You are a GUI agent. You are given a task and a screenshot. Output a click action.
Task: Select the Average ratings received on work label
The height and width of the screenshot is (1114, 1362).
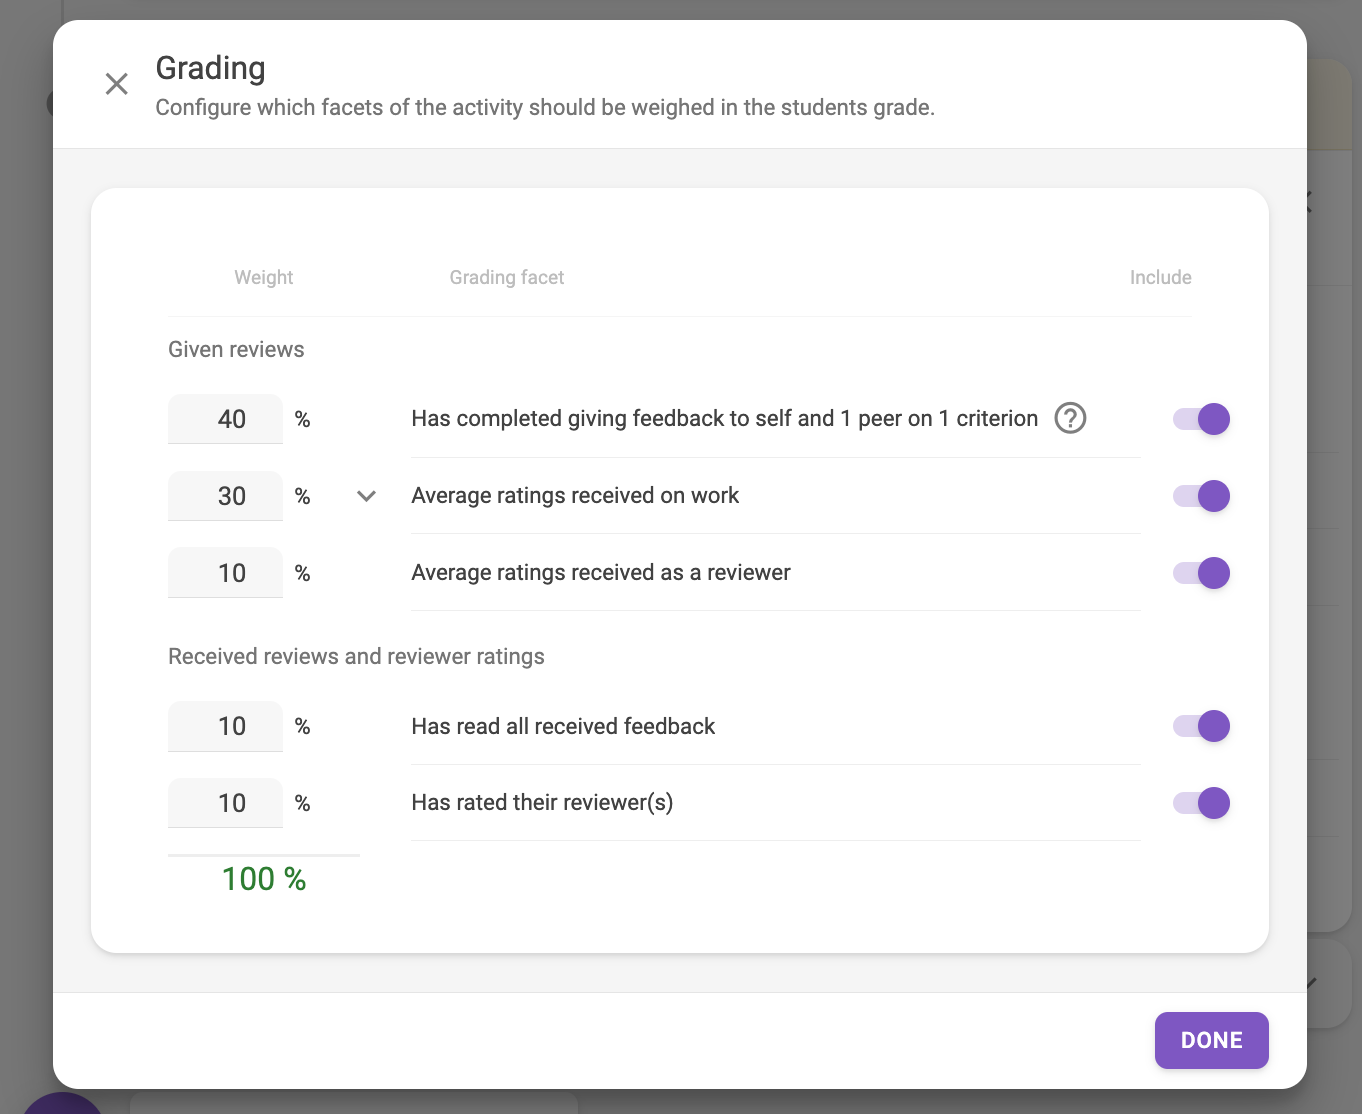575,495
